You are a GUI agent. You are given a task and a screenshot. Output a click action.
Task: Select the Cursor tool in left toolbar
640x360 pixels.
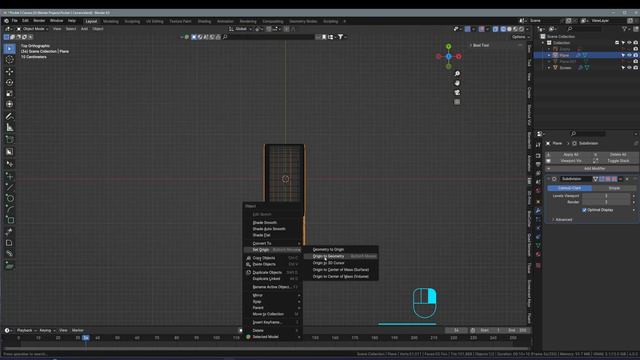[9, 60]
